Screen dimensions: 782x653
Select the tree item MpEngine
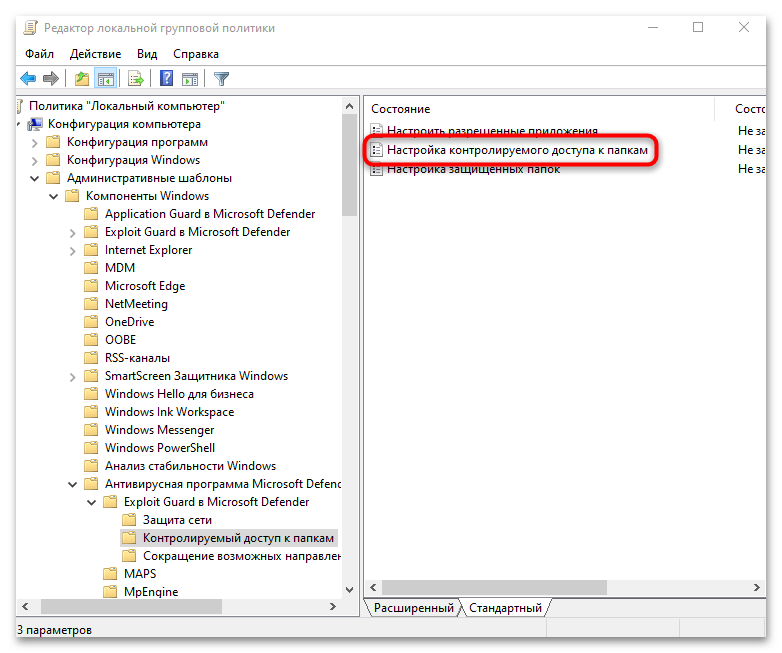(x=151, y=592)
